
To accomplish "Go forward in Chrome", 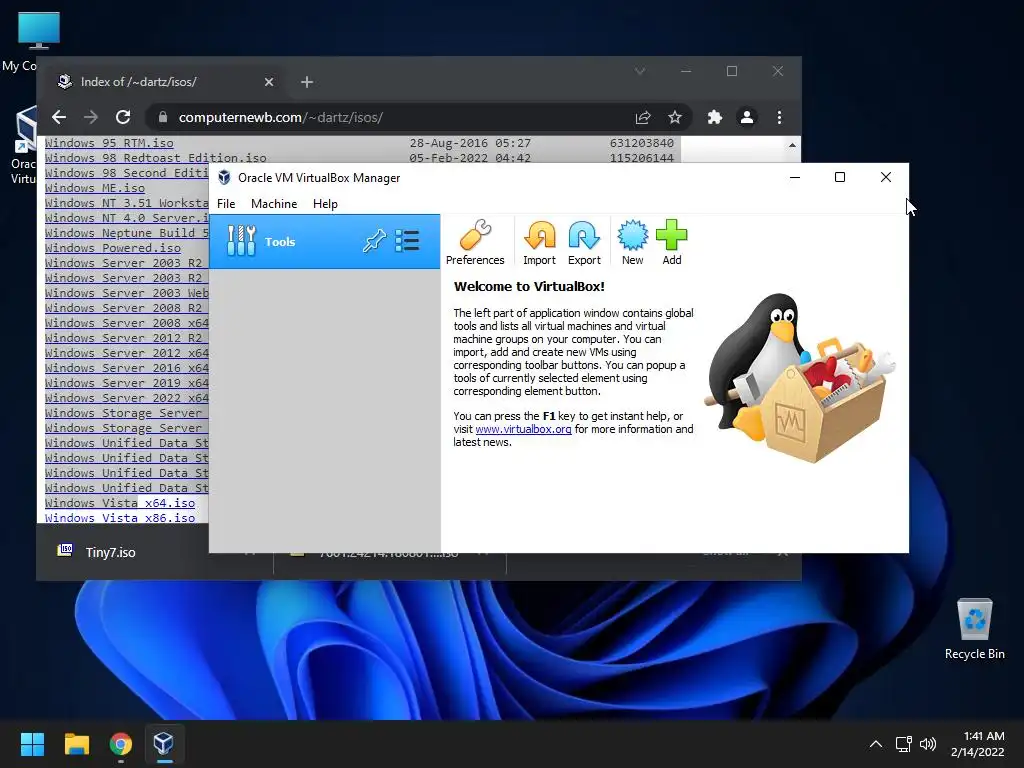I will tap(91, 118).
